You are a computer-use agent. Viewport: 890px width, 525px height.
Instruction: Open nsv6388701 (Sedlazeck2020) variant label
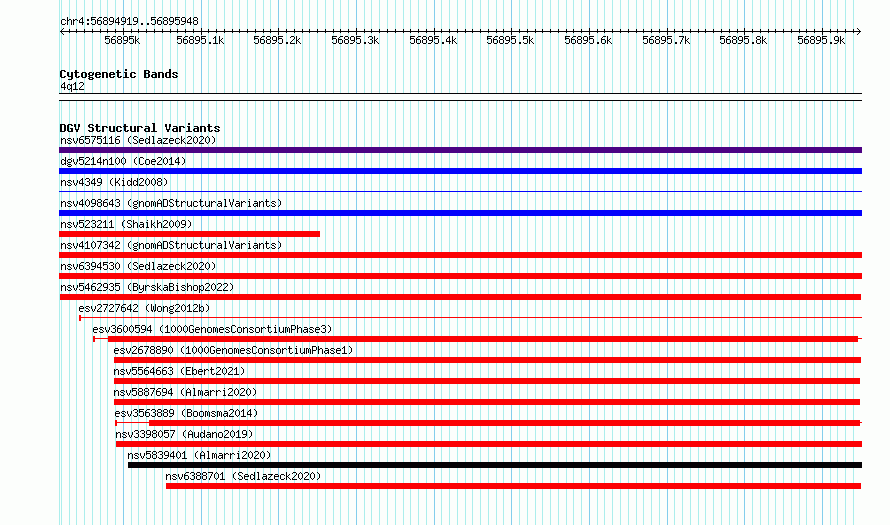pyautogui.click(x=243, y=476)
